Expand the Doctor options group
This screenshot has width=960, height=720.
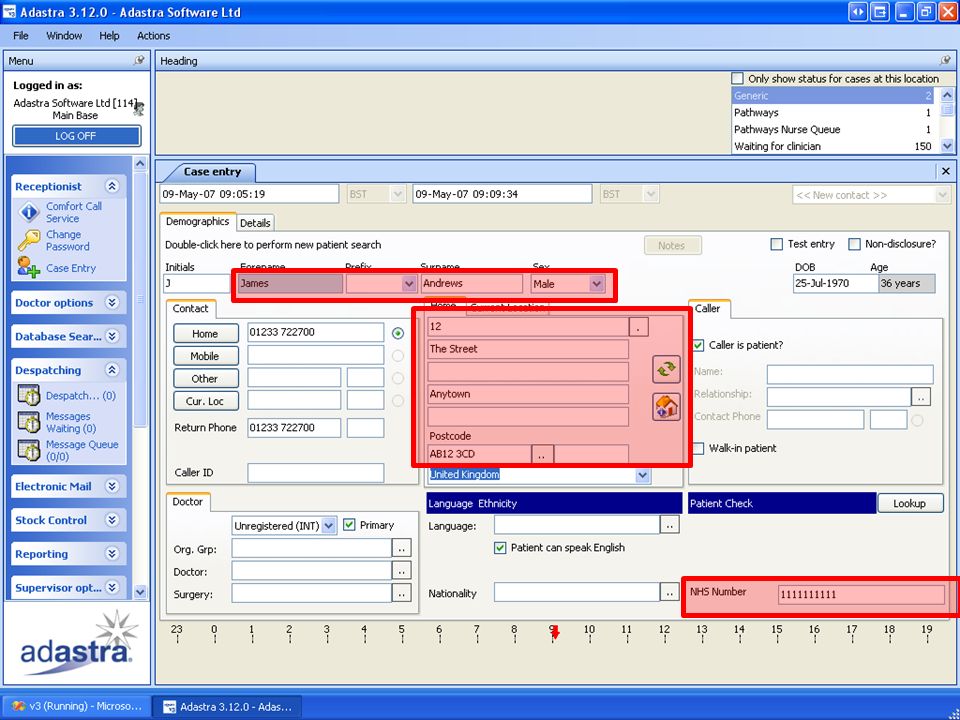click(x=112, y=302)
